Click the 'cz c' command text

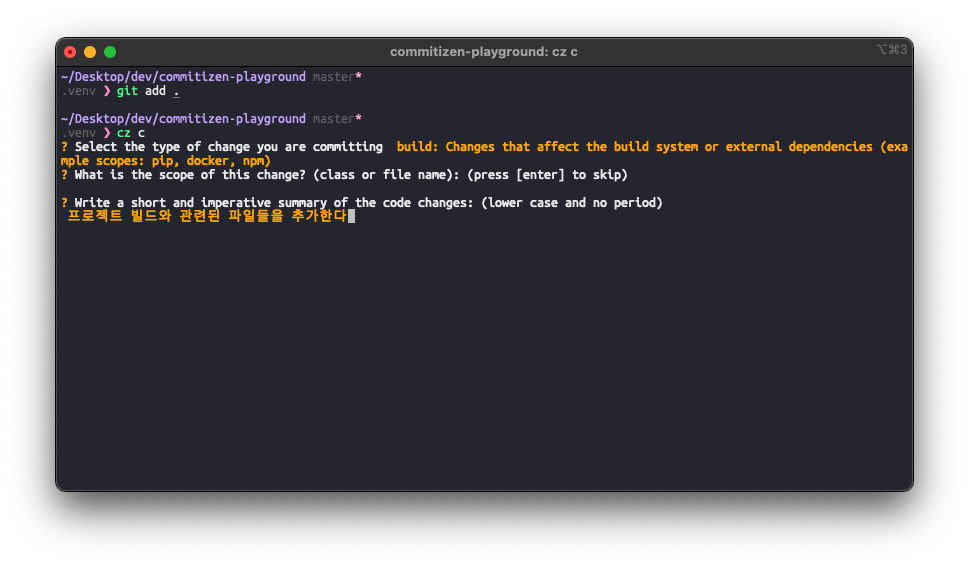[x=130, y=133]
